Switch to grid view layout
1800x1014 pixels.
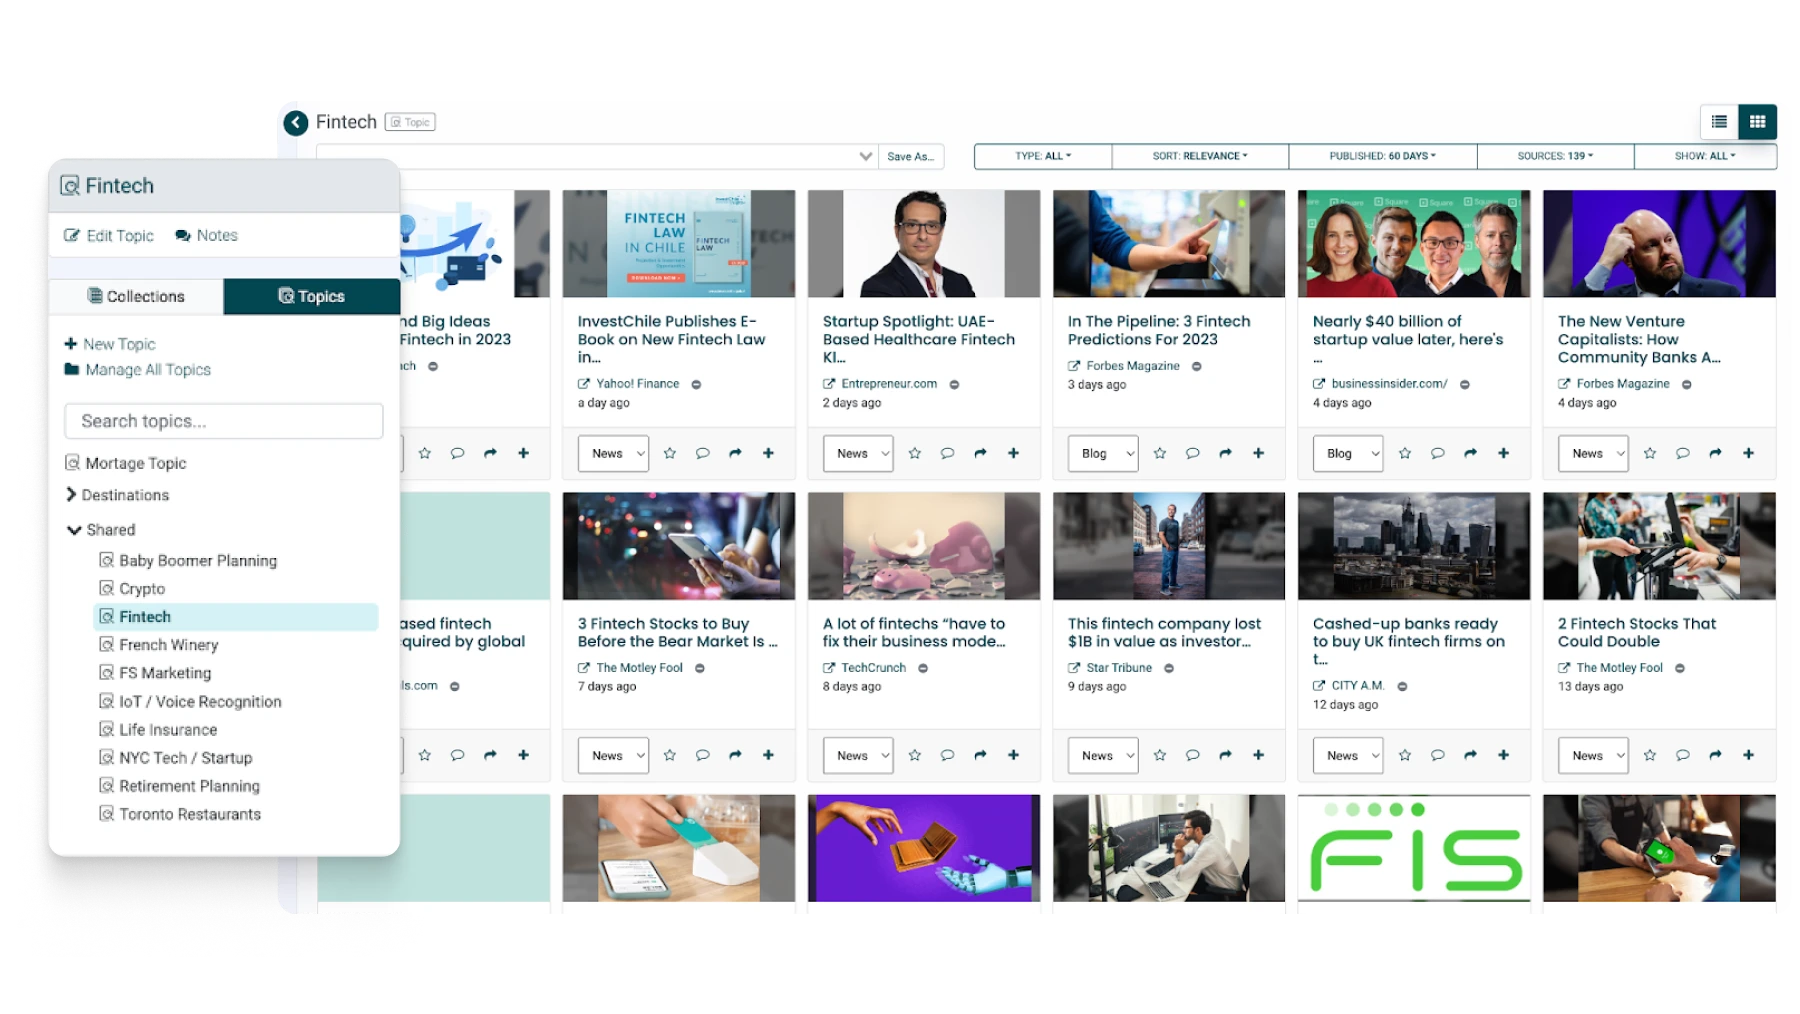1757,122
